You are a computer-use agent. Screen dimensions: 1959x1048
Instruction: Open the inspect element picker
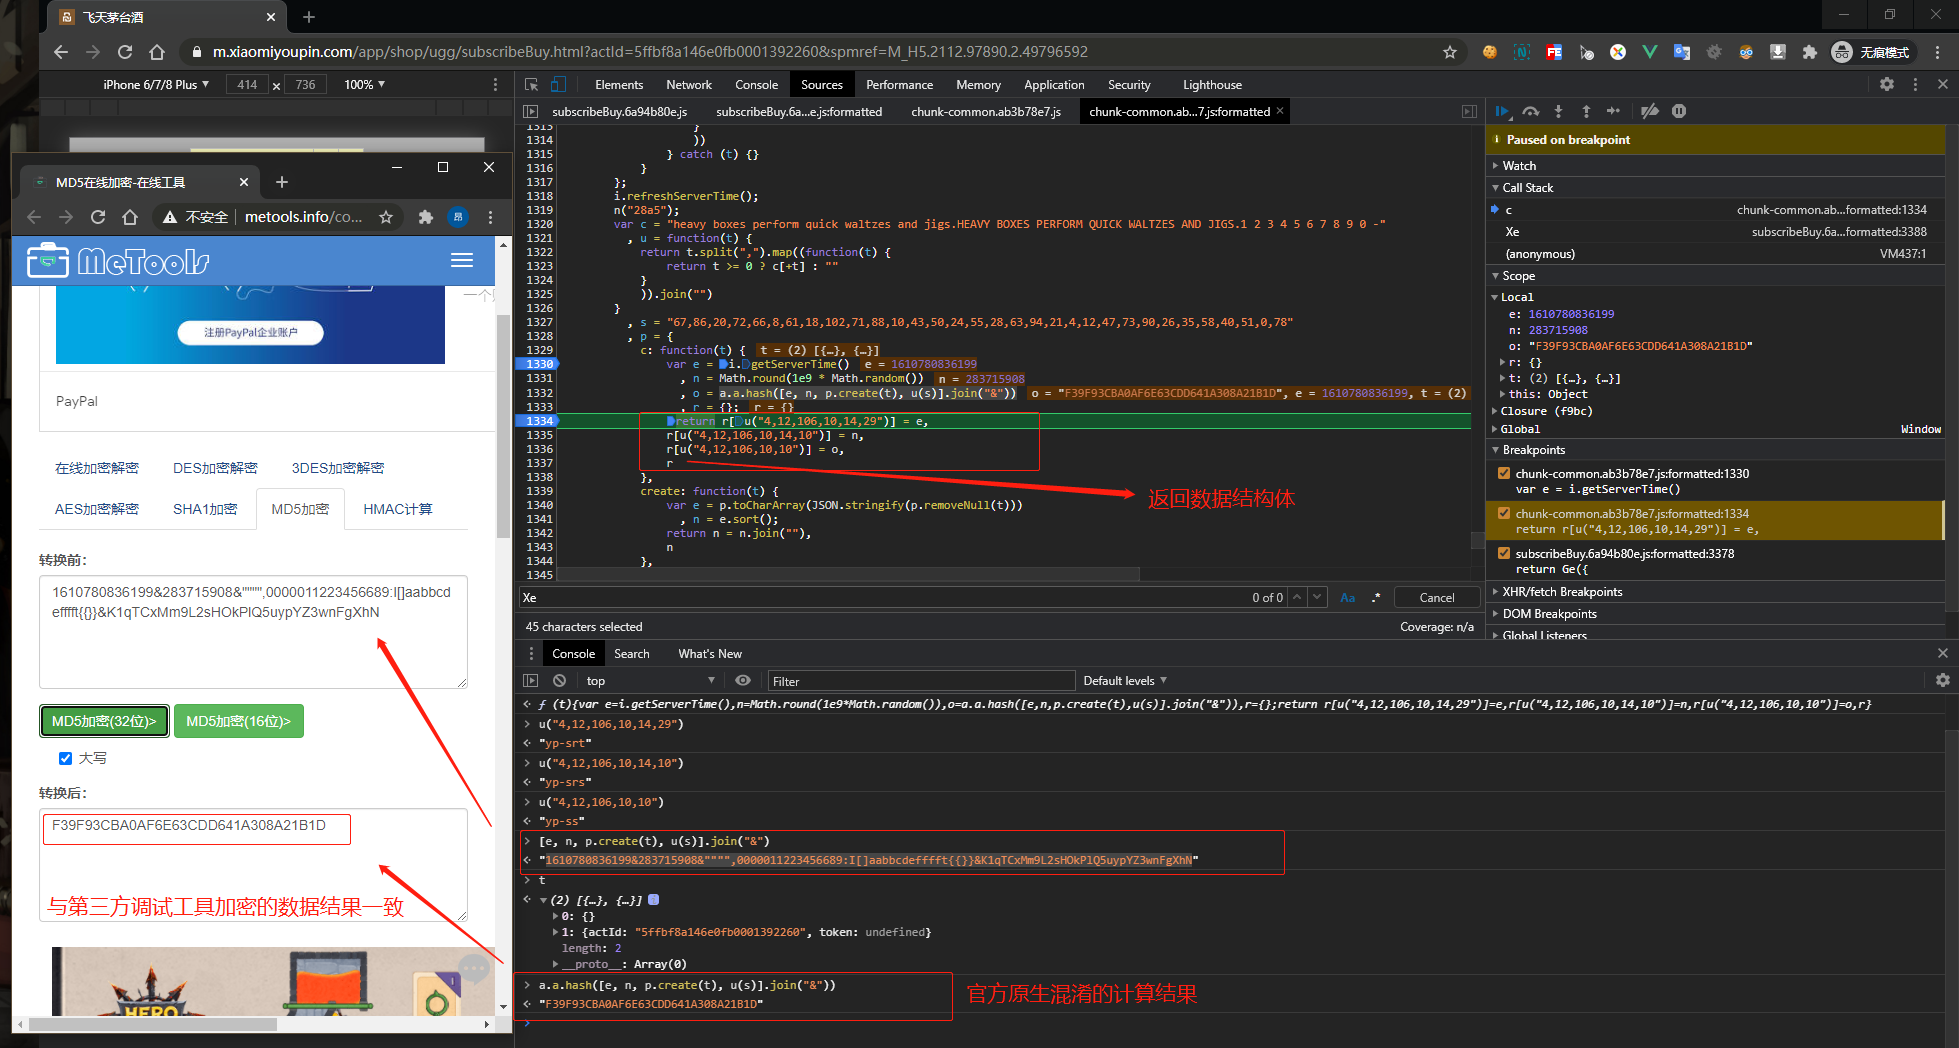point(531,85)
